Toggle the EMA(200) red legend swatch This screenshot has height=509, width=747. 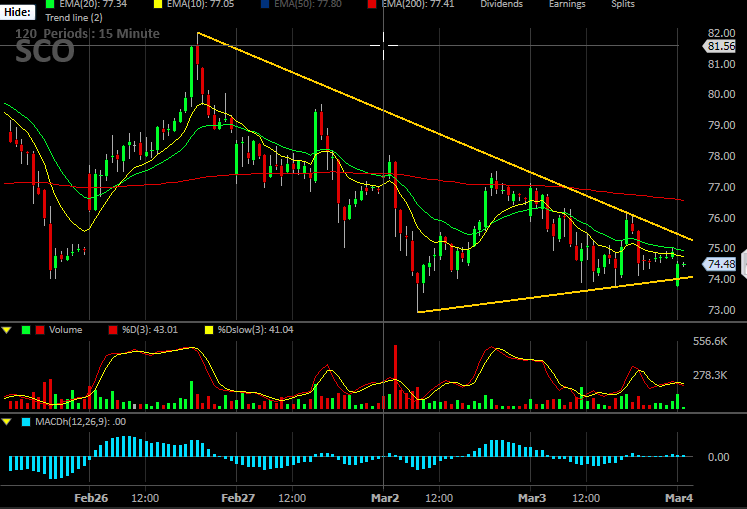click(x=372, y=4)
